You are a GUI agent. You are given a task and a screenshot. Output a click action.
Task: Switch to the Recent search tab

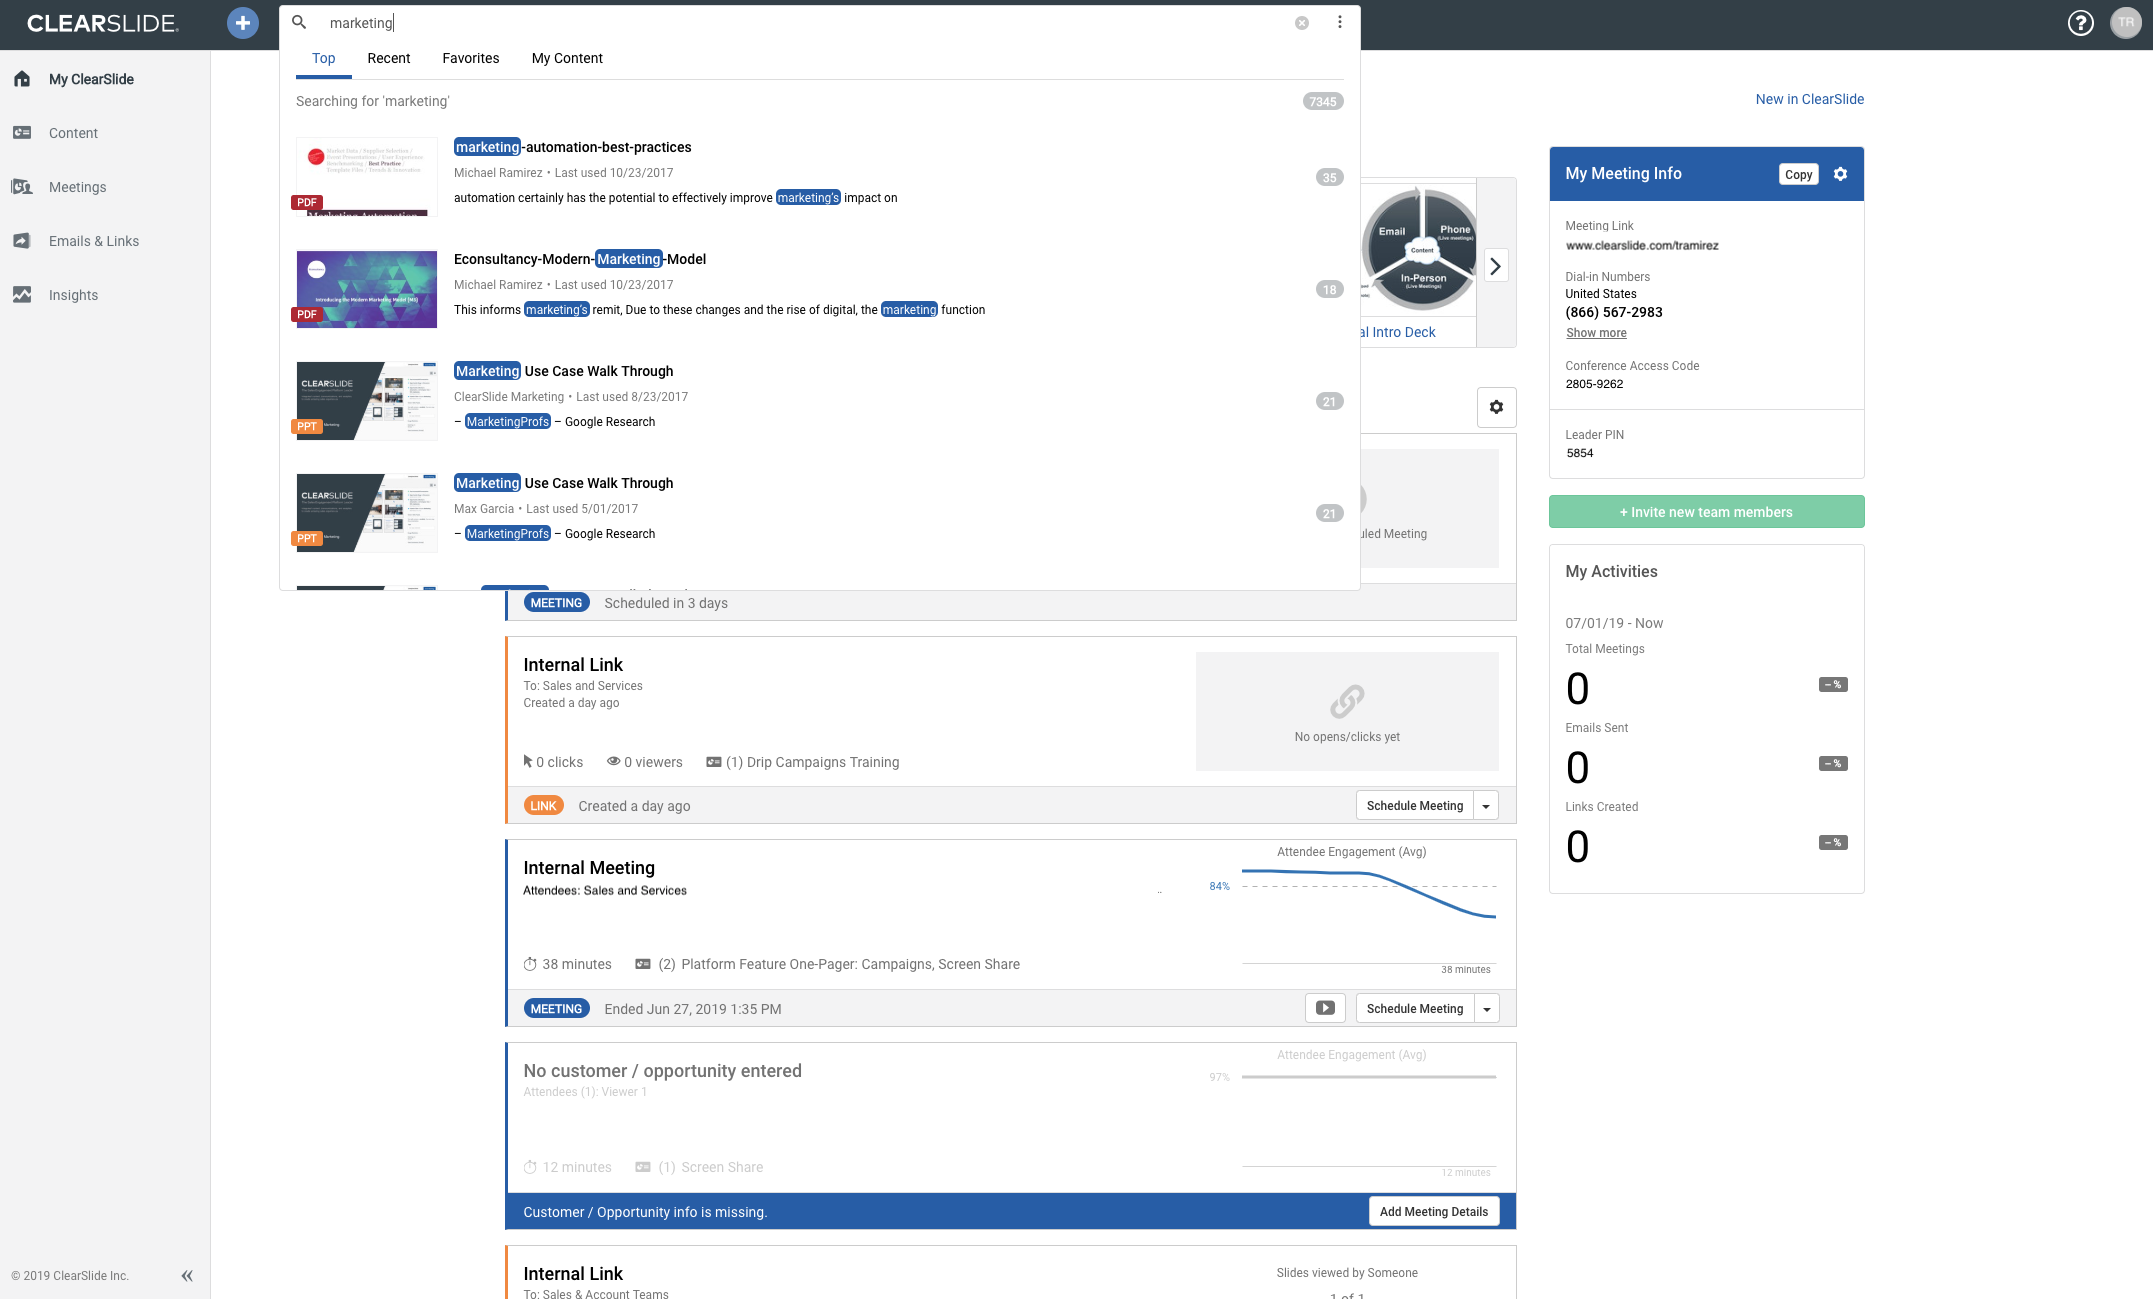point(388,58)
